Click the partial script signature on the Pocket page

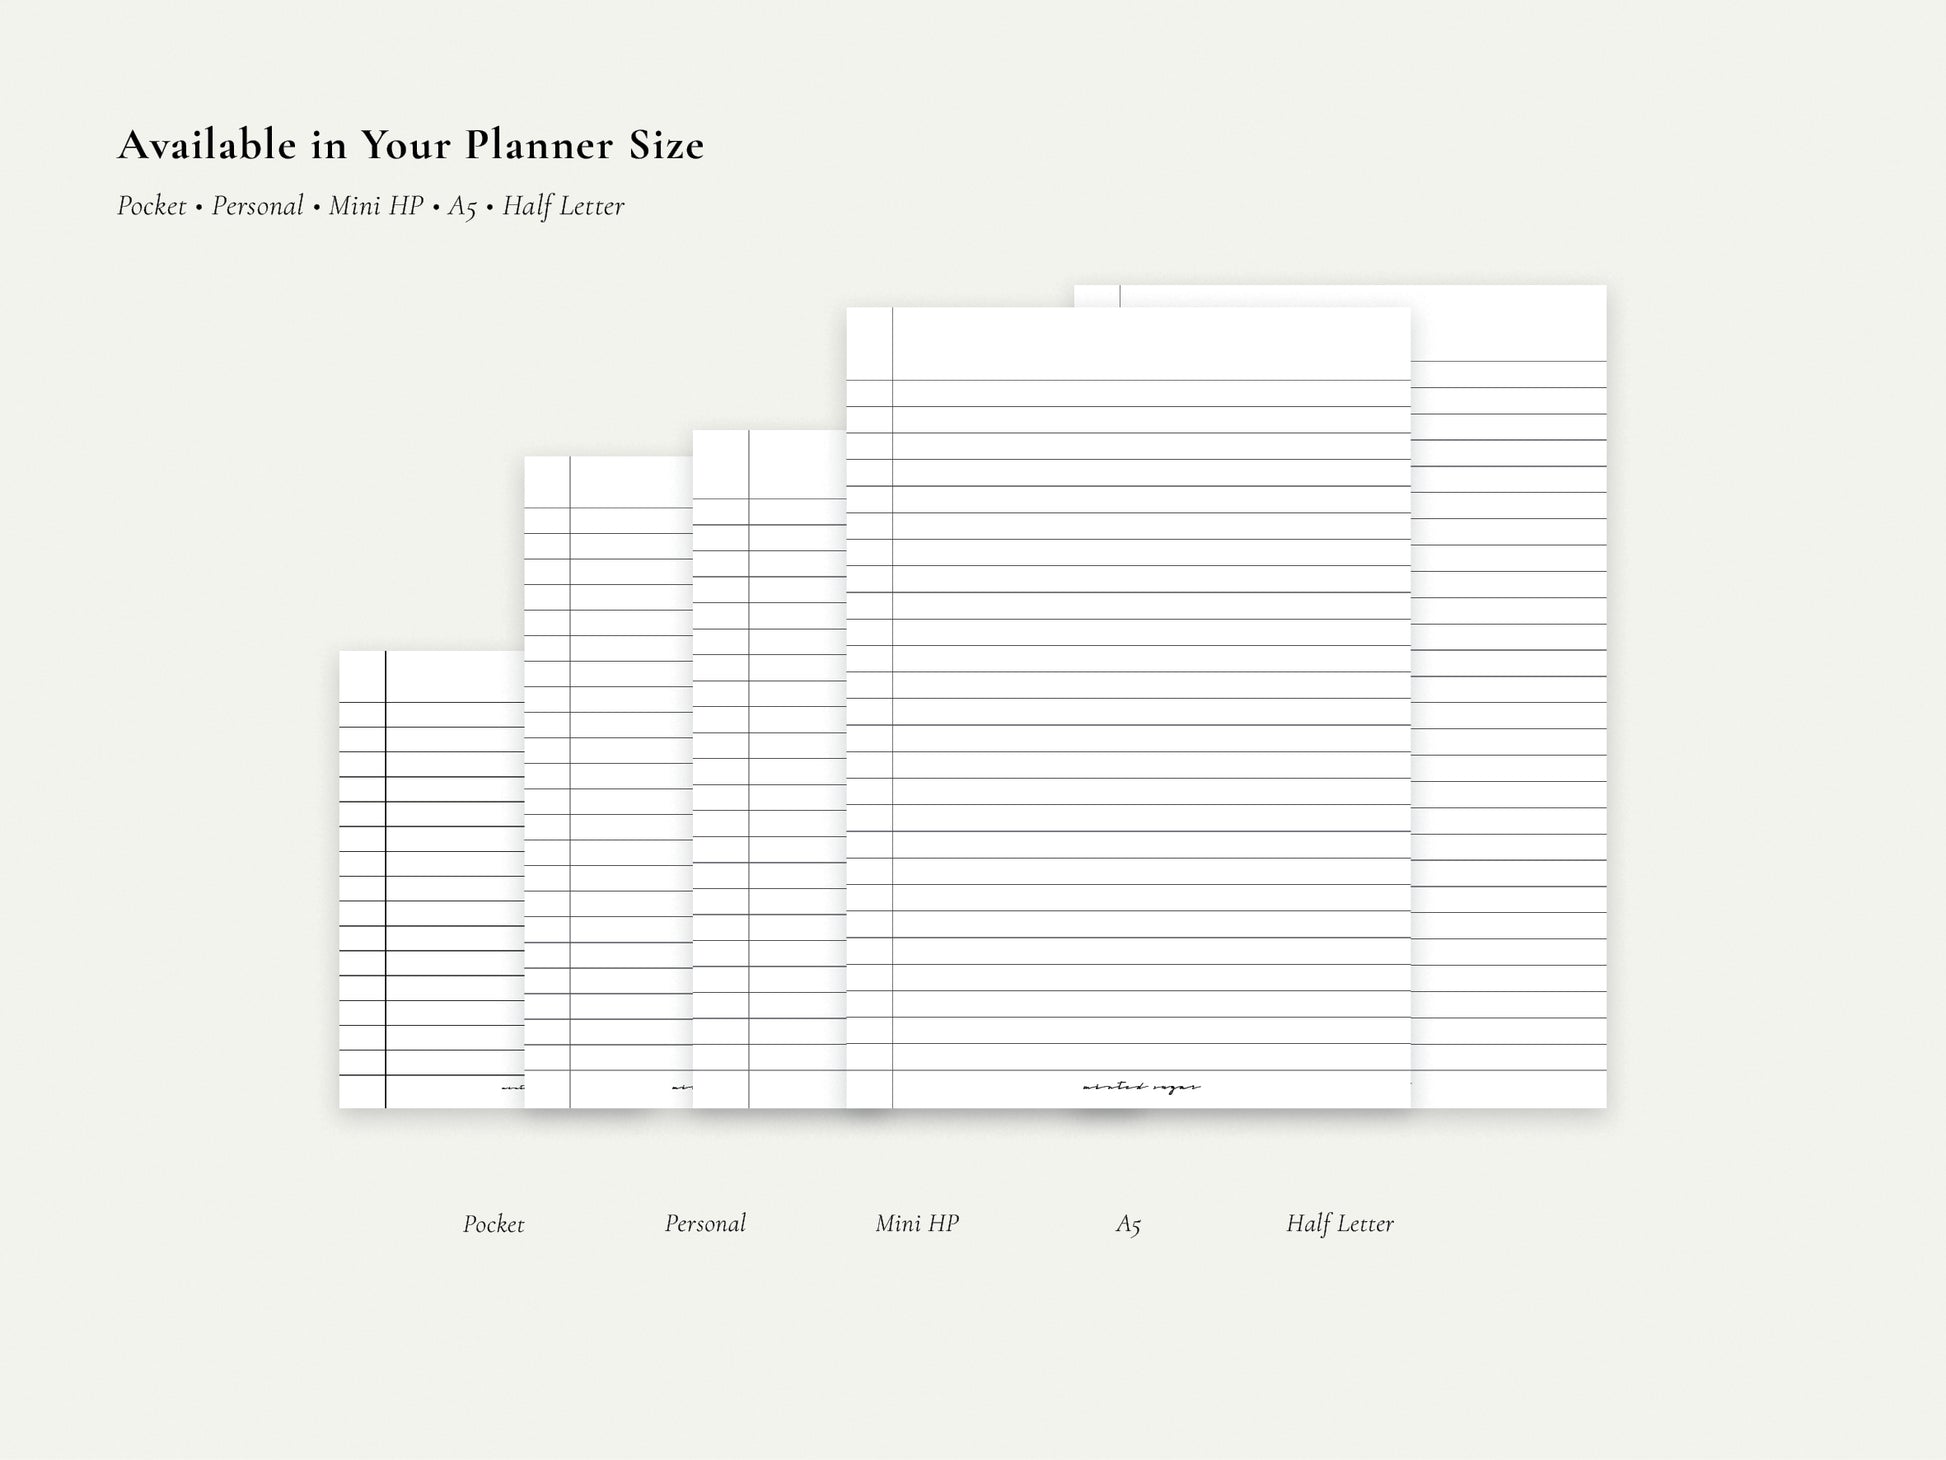pyautogui.click(x=512, y=1087)
